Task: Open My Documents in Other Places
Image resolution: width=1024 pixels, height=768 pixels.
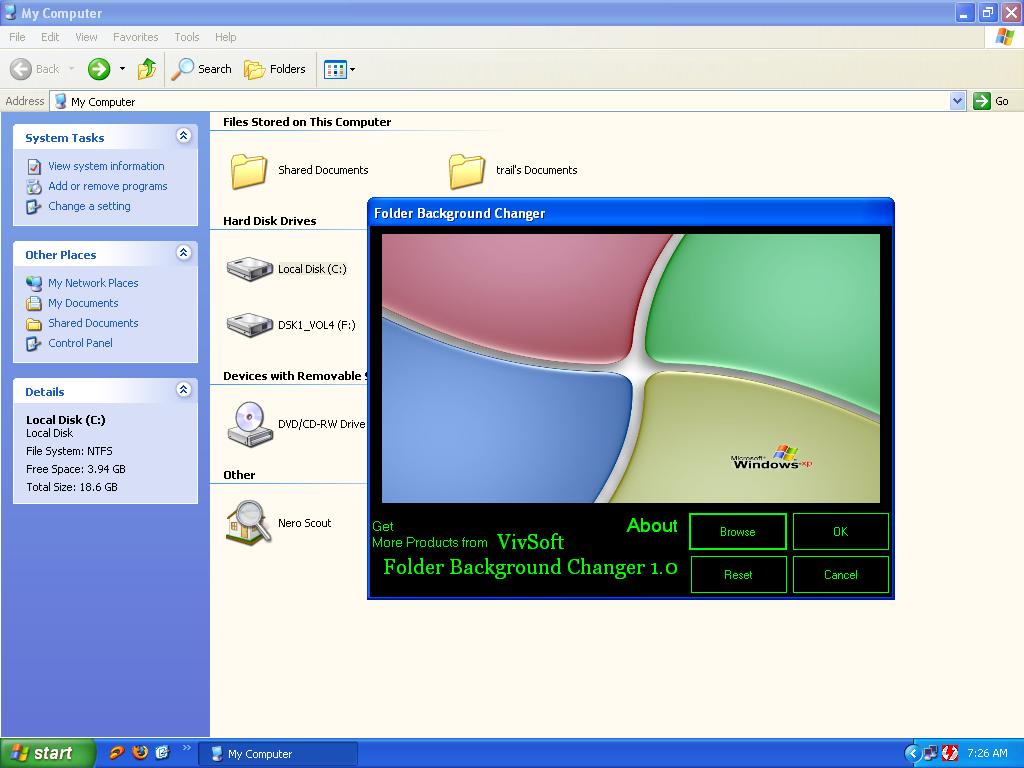Action: point(83,303)
